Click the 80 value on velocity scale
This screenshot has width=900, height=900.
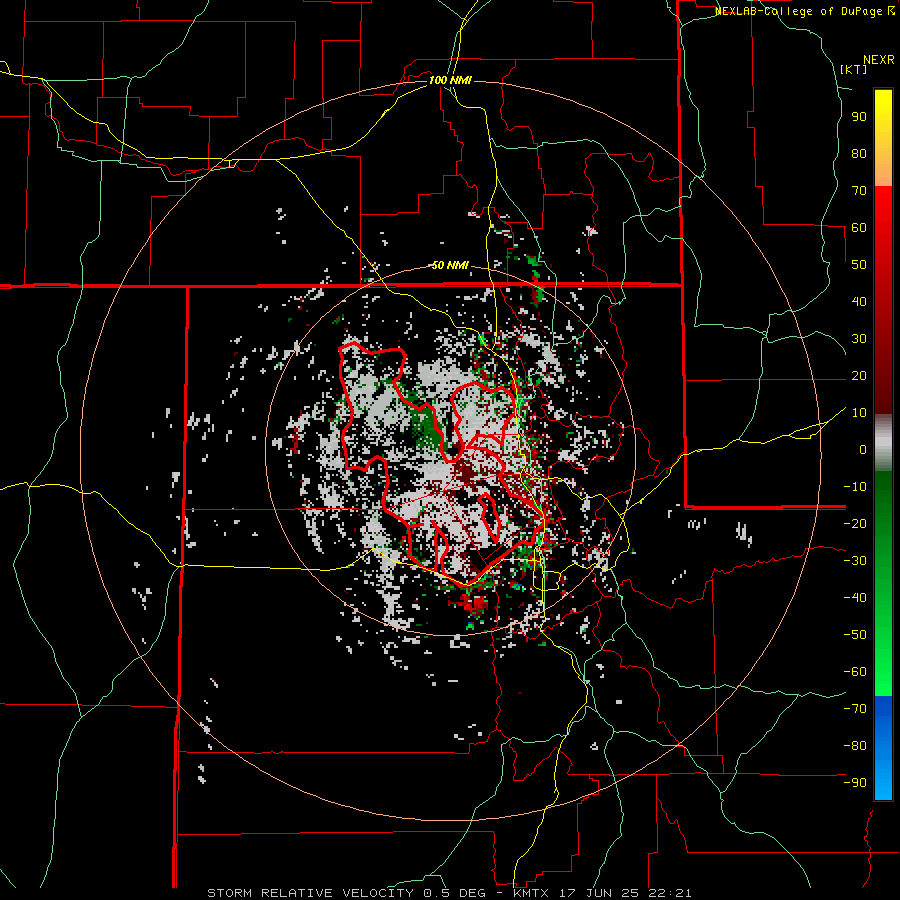tap(859, 153)
